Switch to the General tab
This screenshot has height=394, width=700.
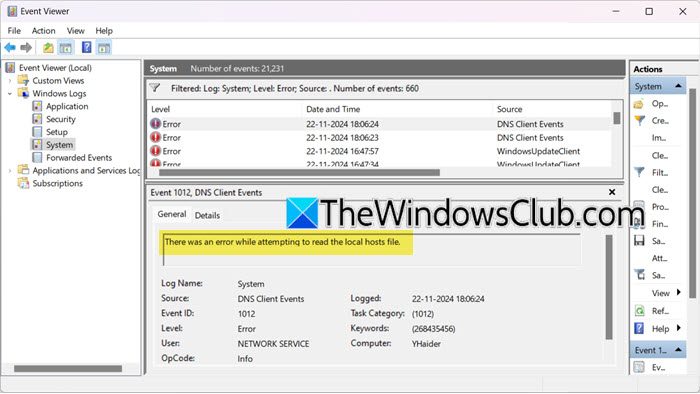coord(172,214)
